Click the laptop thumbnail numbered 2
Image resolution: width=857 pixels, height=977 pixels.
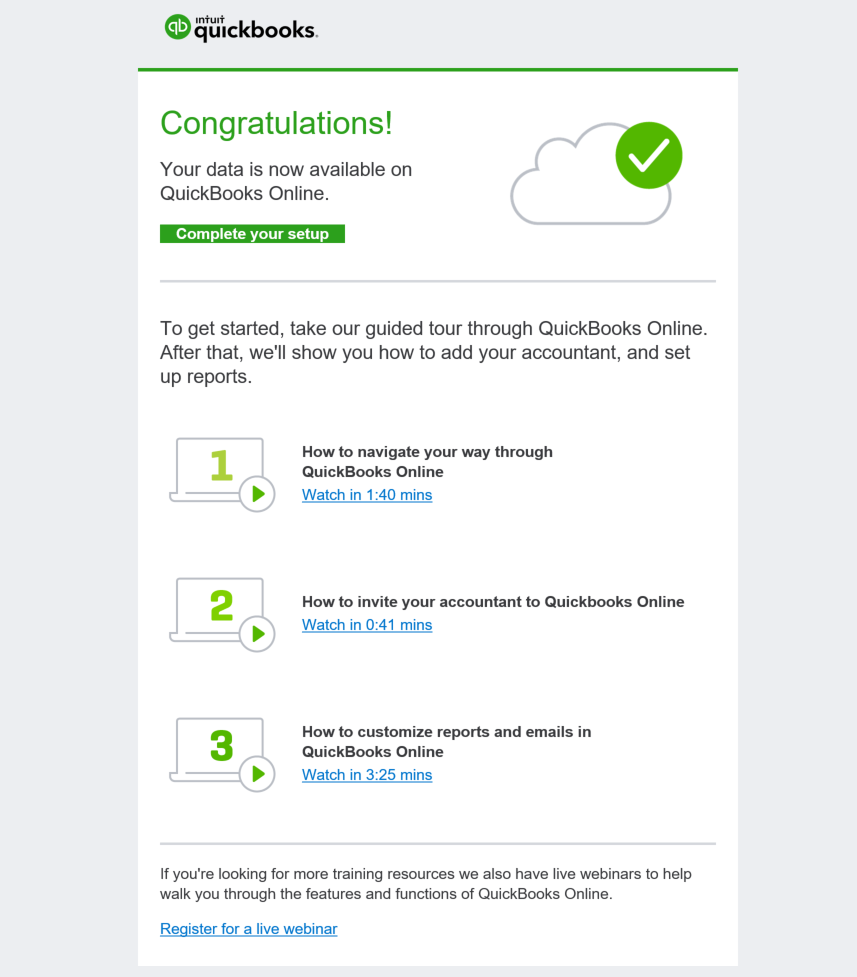[219, 608]
